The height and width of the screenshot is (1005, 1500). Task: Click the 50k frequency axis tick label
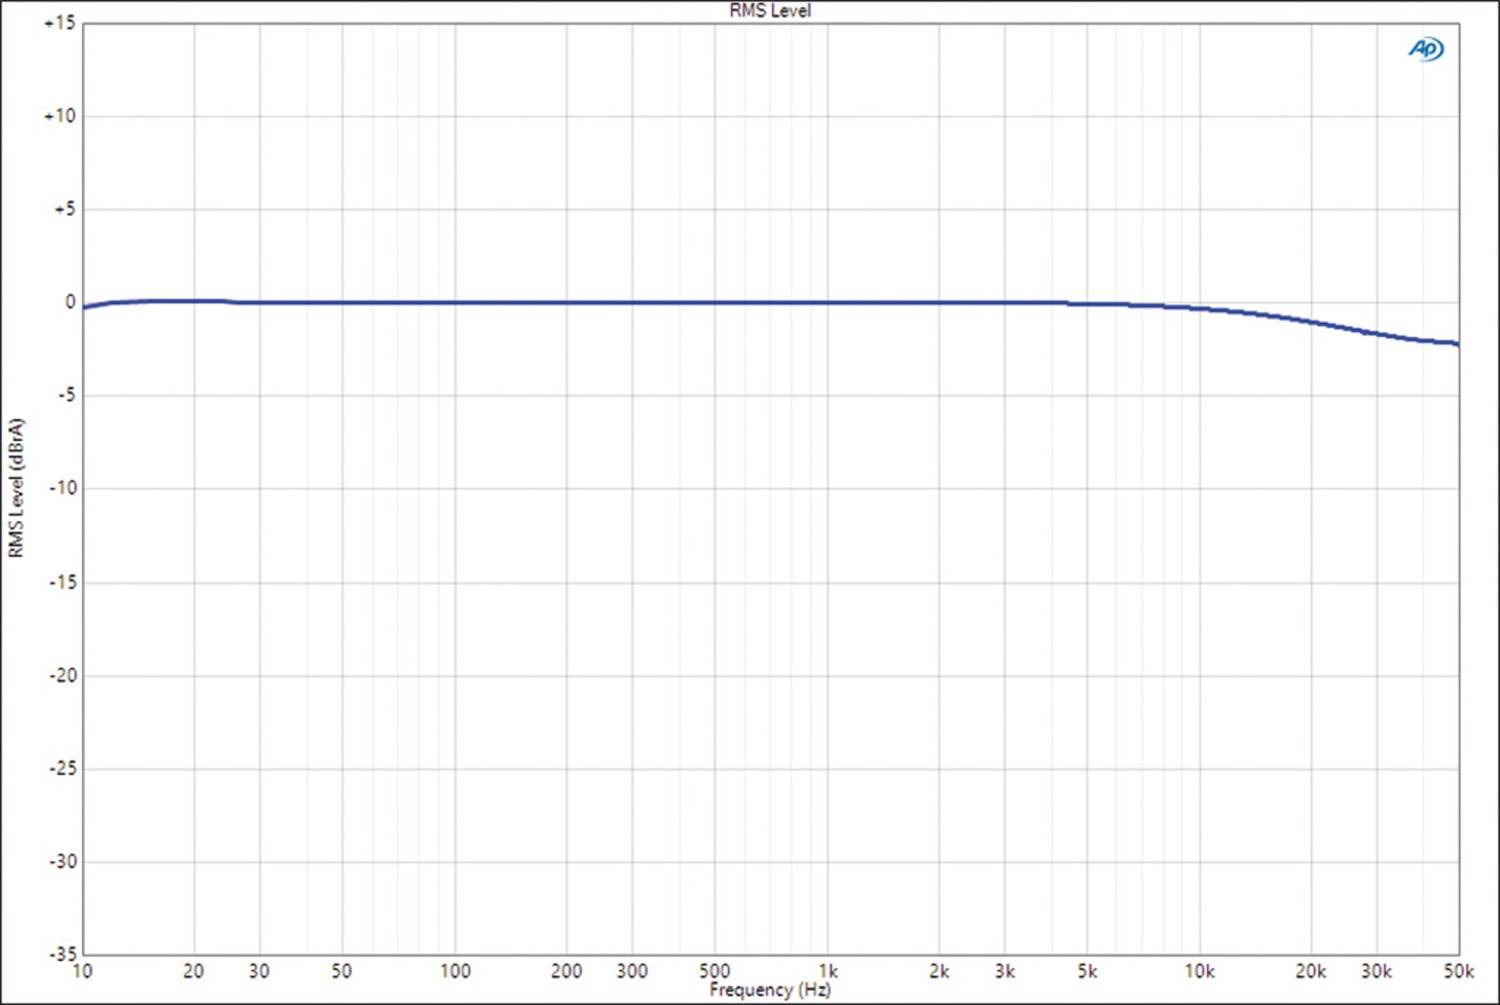1459,971
